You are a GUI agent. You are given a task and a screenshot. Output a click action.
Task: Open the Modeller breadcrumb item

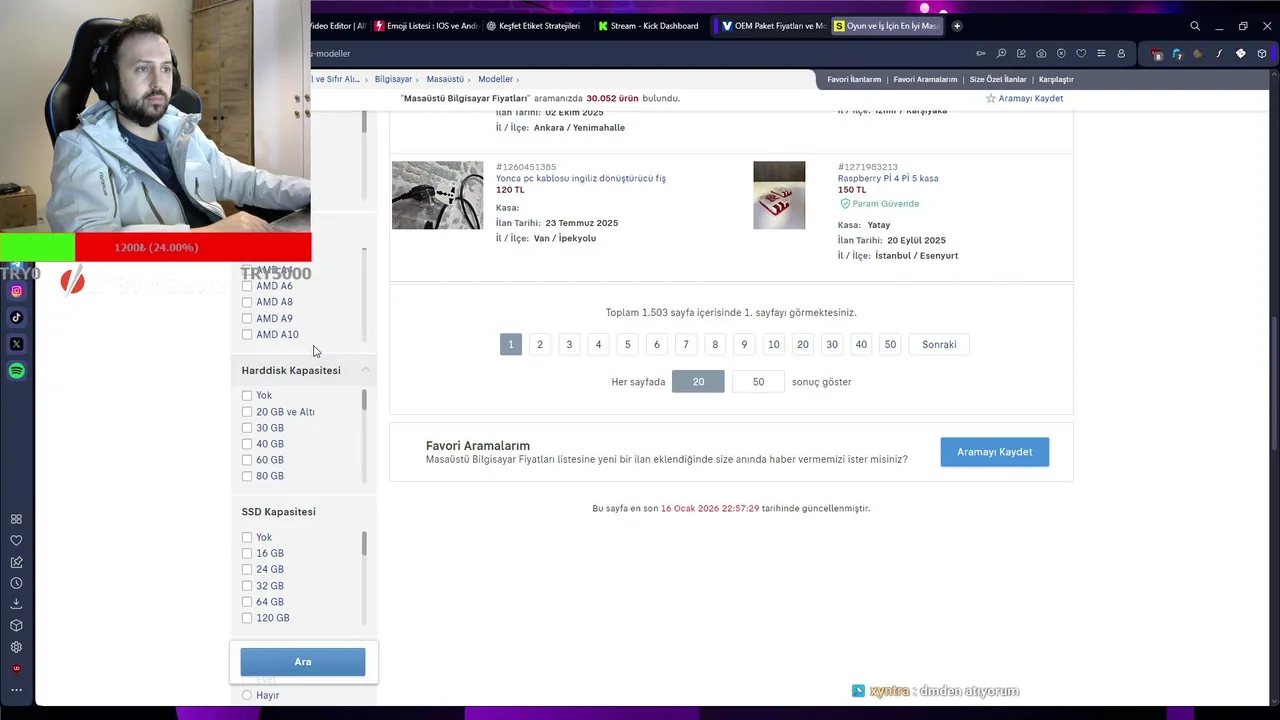[495, 79]
